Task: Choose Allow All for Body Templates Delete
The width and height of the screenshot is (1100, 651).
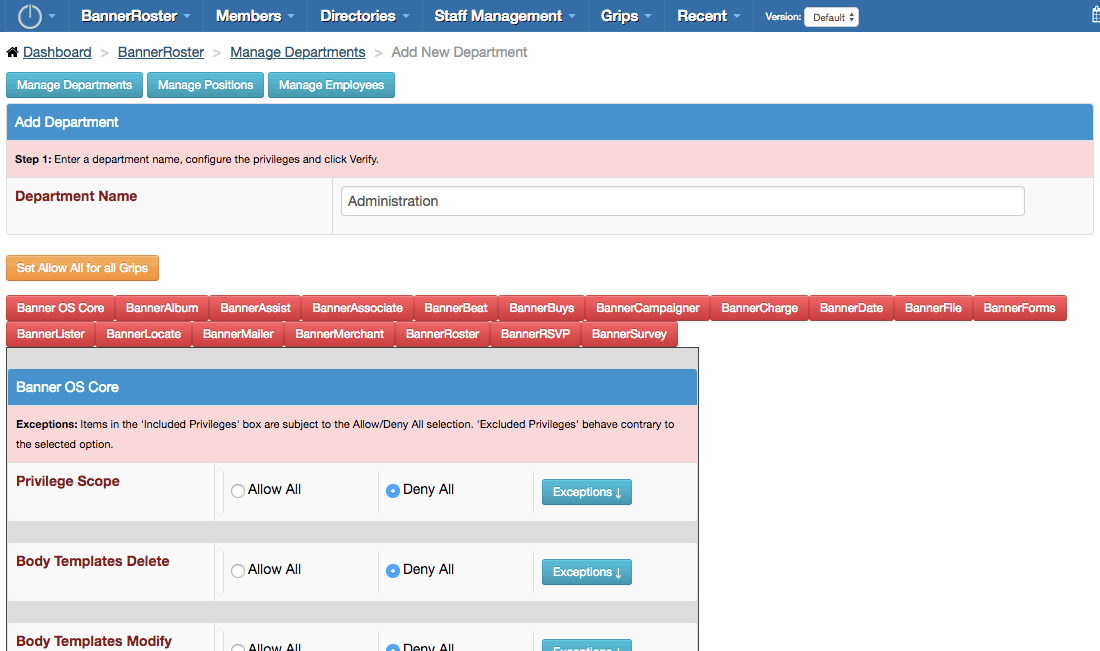Action: 238,570
